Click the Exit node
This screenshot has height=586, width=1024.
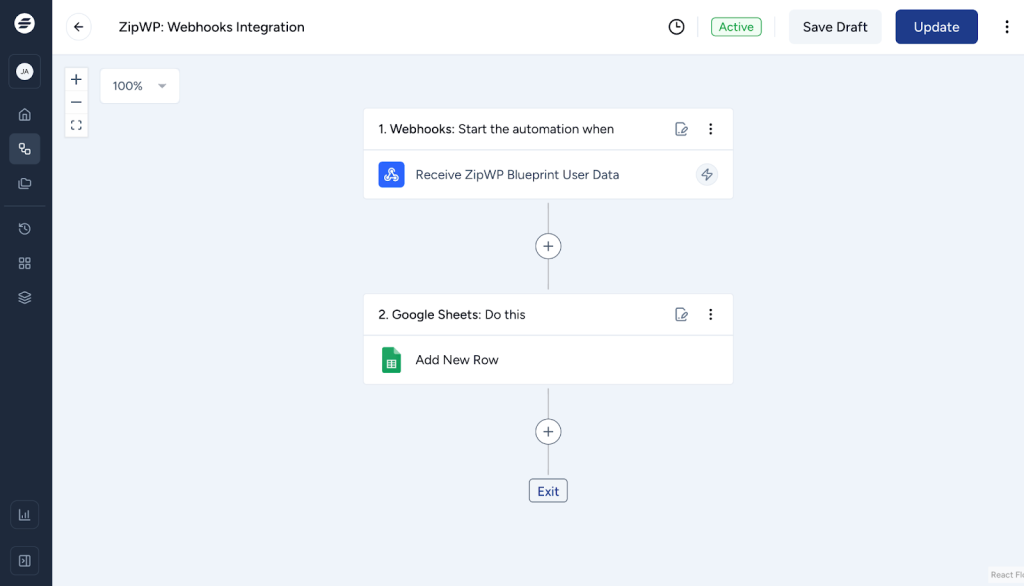click(548, 491)
